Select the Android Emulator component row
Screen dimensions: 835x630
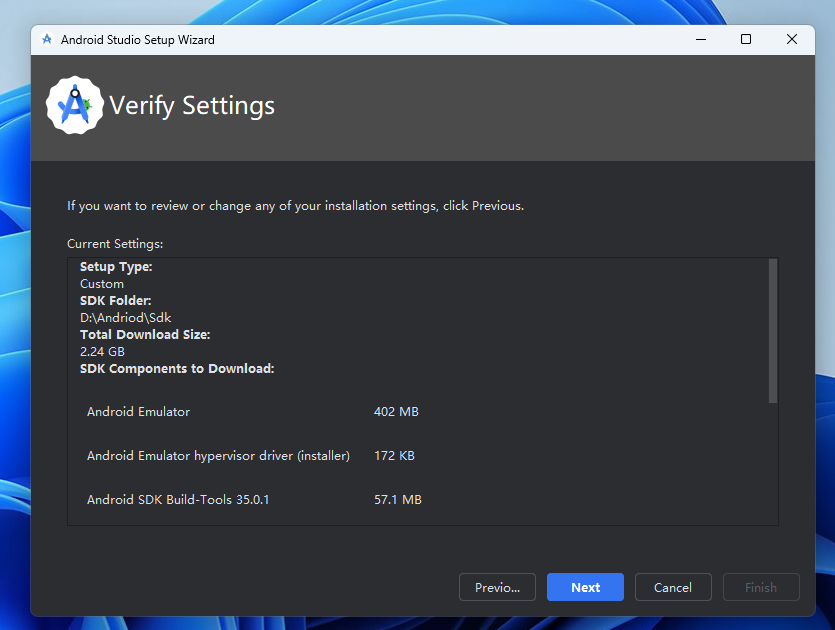tap(253, 412)
